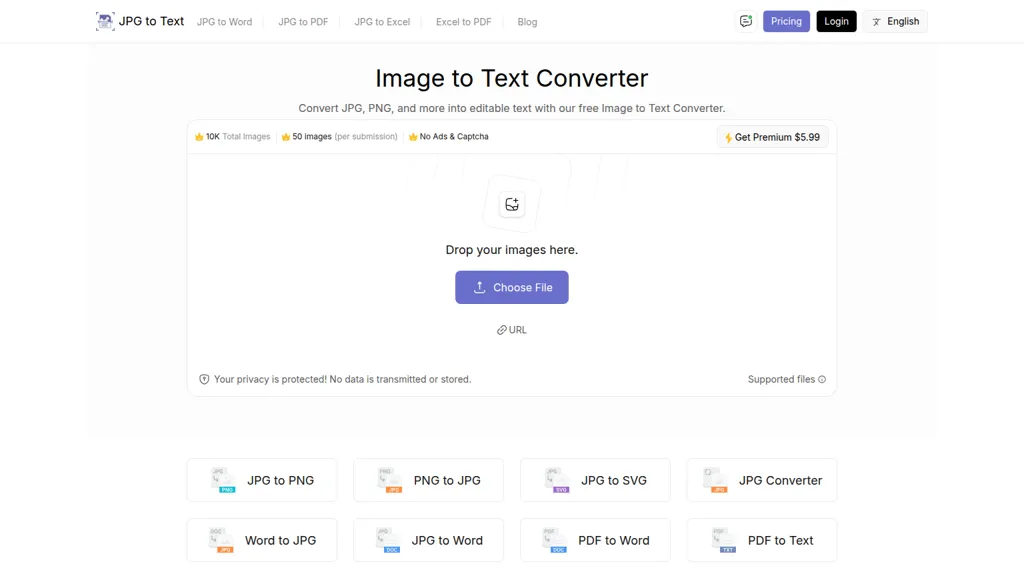Select Excel to PDF in the navigation
The image size is (1024, 576).
coord(464,22)
